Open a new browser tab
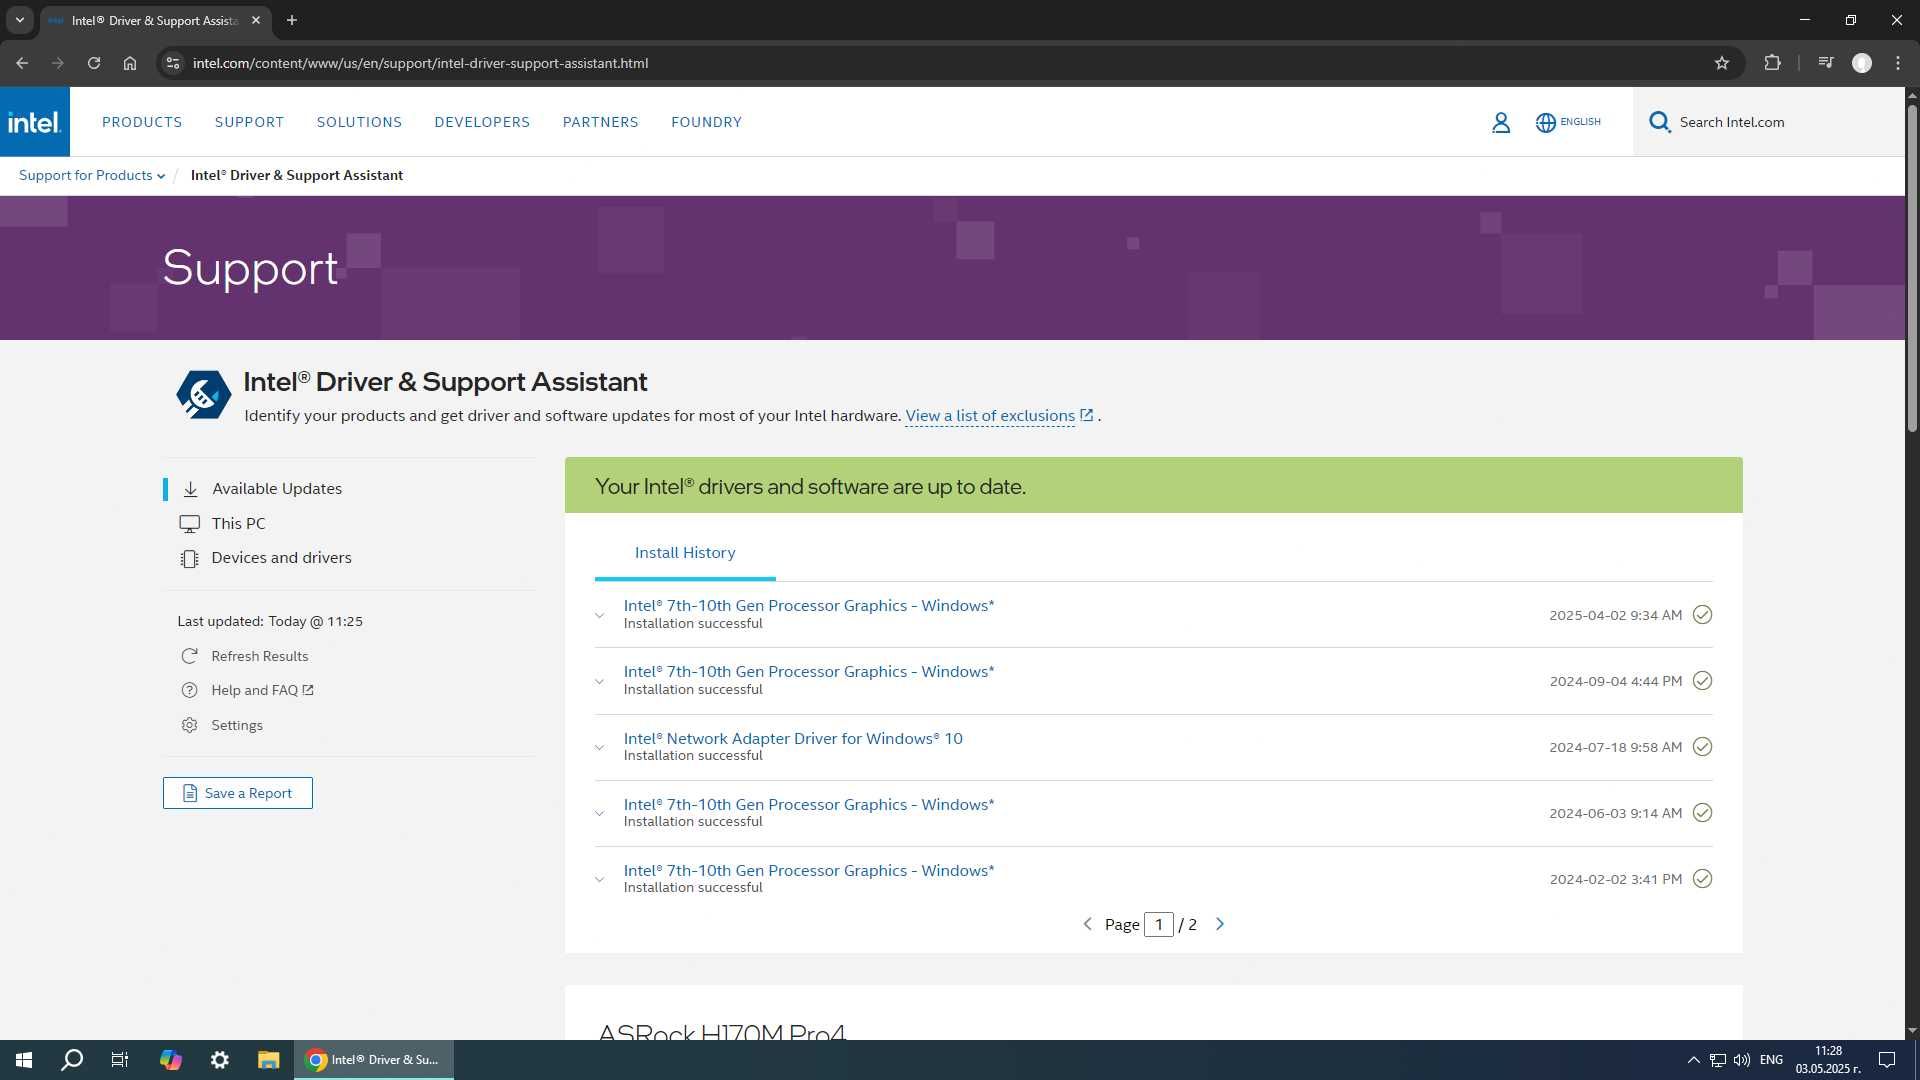The height and width of the screenshot is (1080, 1920). point(291,20)
